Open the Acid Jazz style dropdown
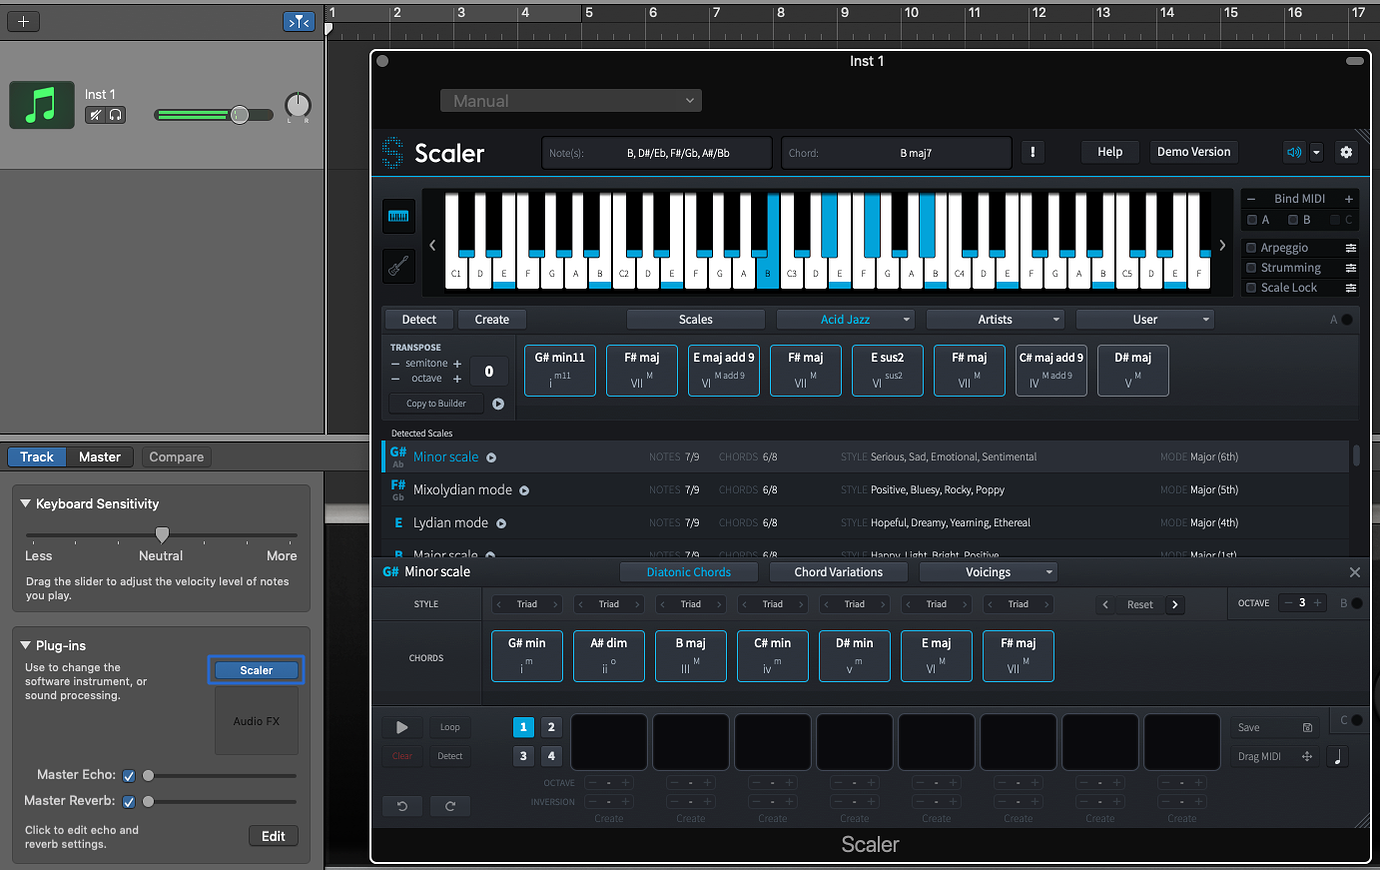This screenshot has width=1380, height=870. pos(845,320)
